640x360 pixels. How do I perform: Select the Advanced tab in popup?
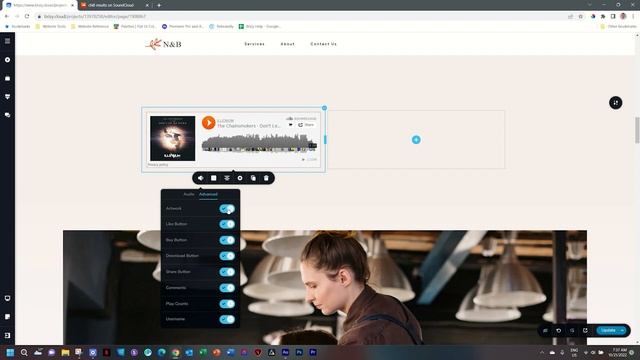click(x=208, y=194)
